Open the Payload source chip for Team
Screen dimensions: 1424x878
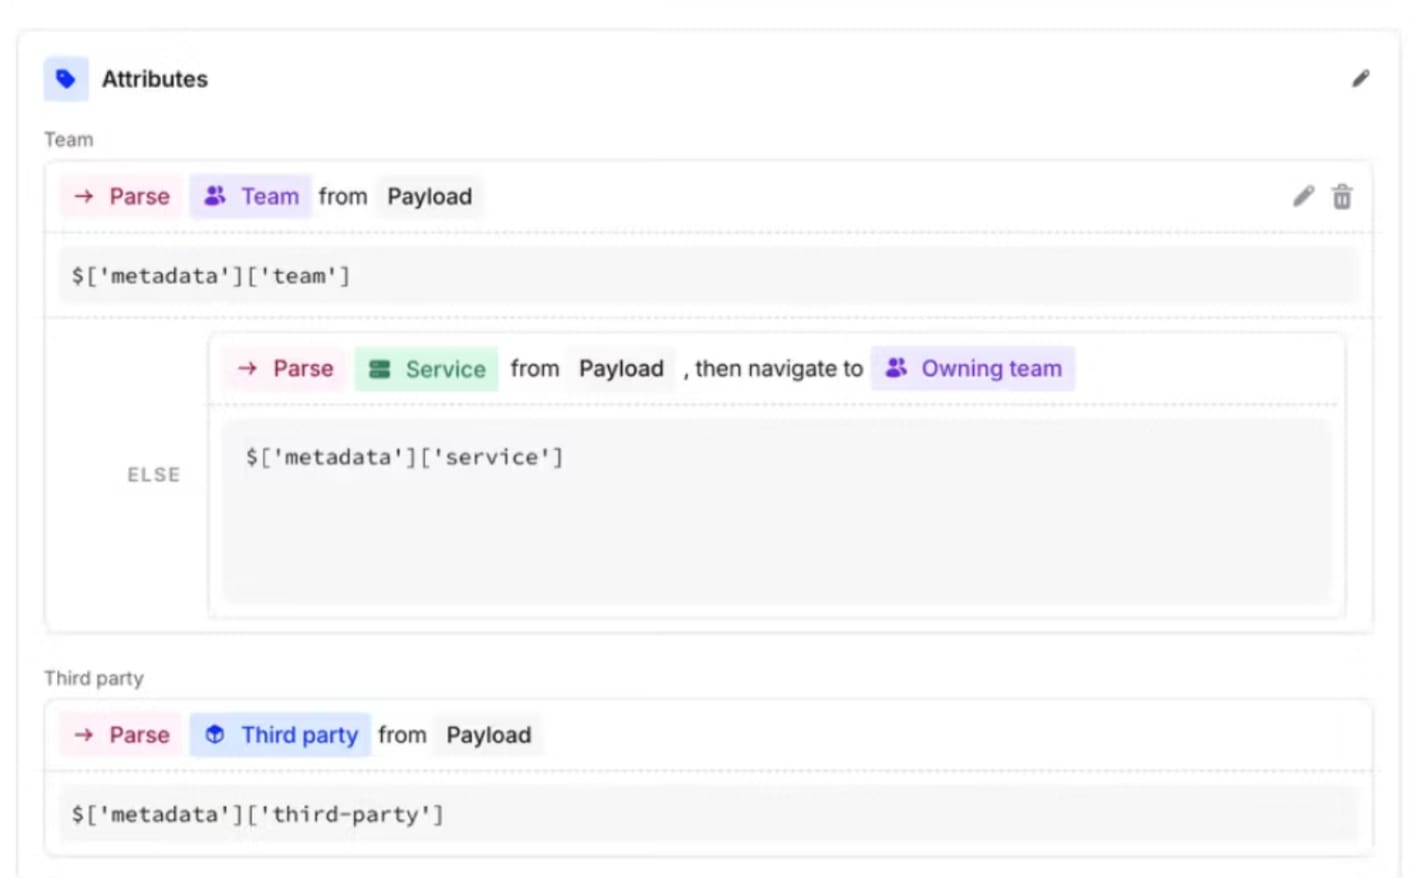click(428, 196)
